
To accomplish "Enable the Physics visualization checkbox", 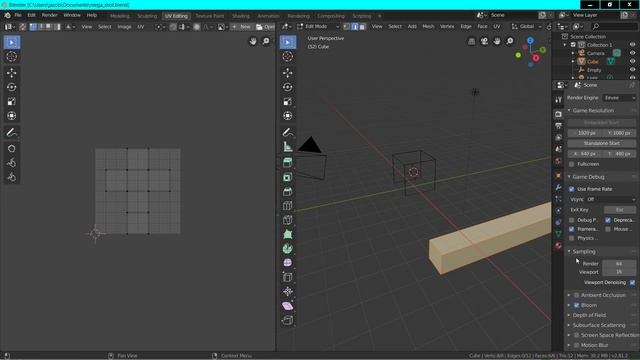I will click(x=571, y=238).
